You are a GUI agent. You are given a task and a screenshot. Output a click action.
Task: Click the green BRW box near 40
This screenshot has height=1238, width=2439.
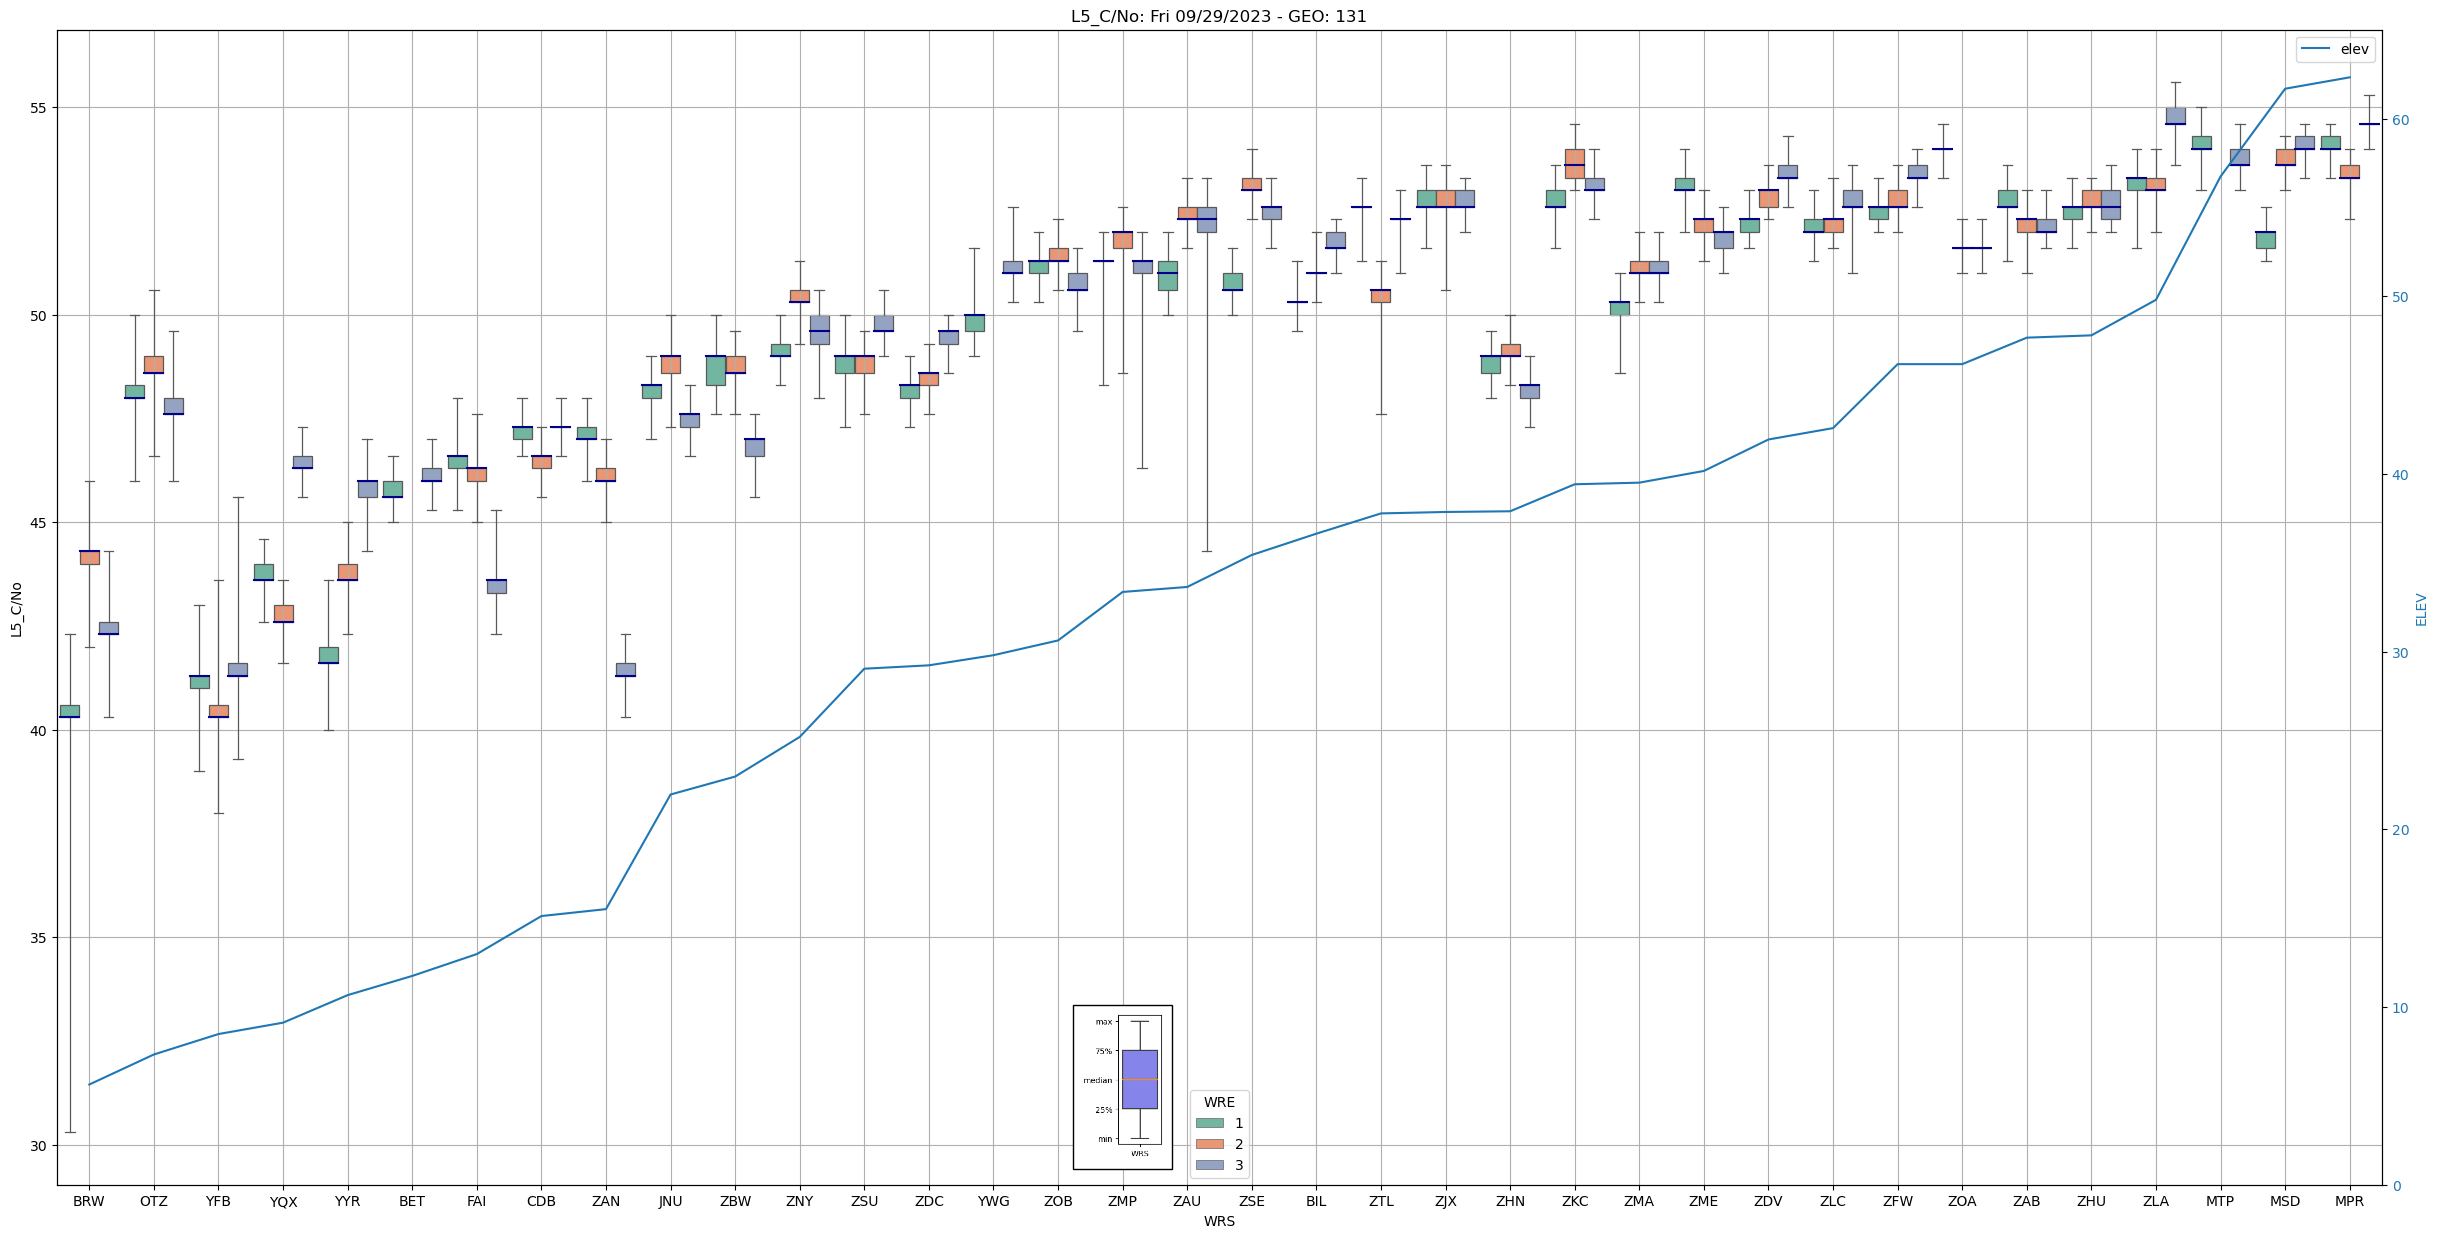point(69,711)
